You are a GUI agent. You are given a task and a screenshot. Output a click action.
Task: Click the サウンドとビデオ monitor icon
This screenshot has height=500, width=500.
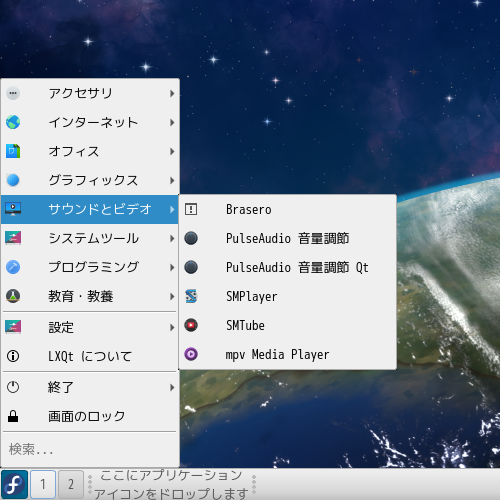click(13, 209)
